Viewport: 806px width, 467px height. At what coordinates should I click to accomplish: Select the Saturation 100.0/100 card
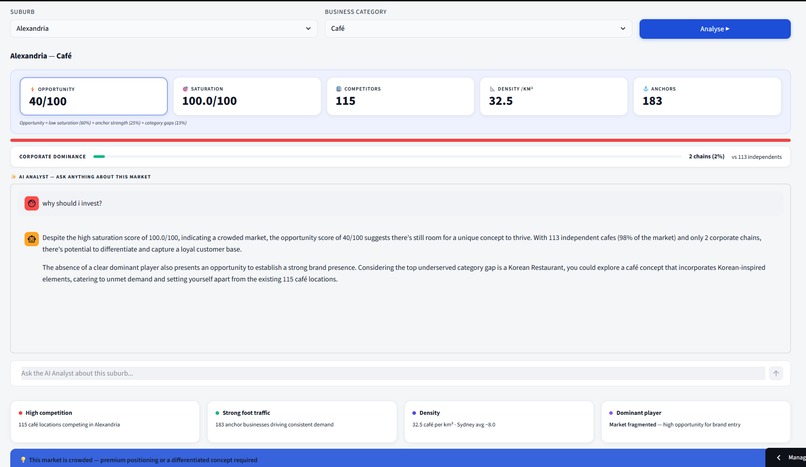[247, 96]
